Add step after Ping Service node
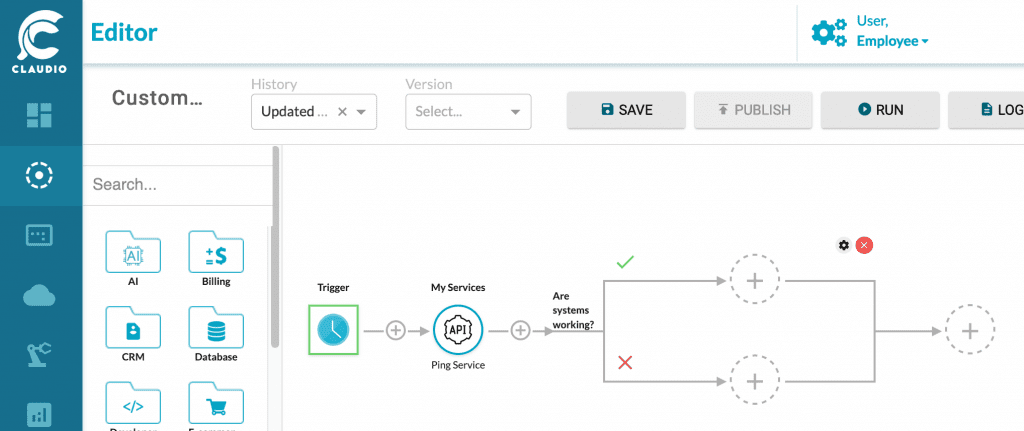Screen dimensions: 1024x431 pos(520,330)
